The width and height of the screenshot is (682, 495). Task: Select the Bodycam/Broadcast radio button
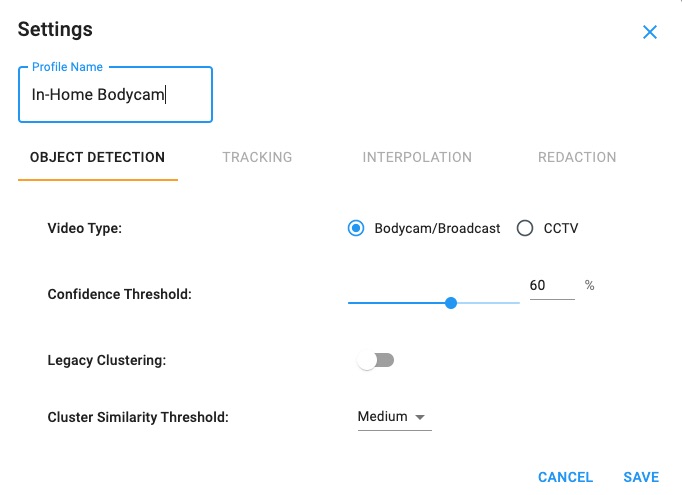click(x=356, y=228)
